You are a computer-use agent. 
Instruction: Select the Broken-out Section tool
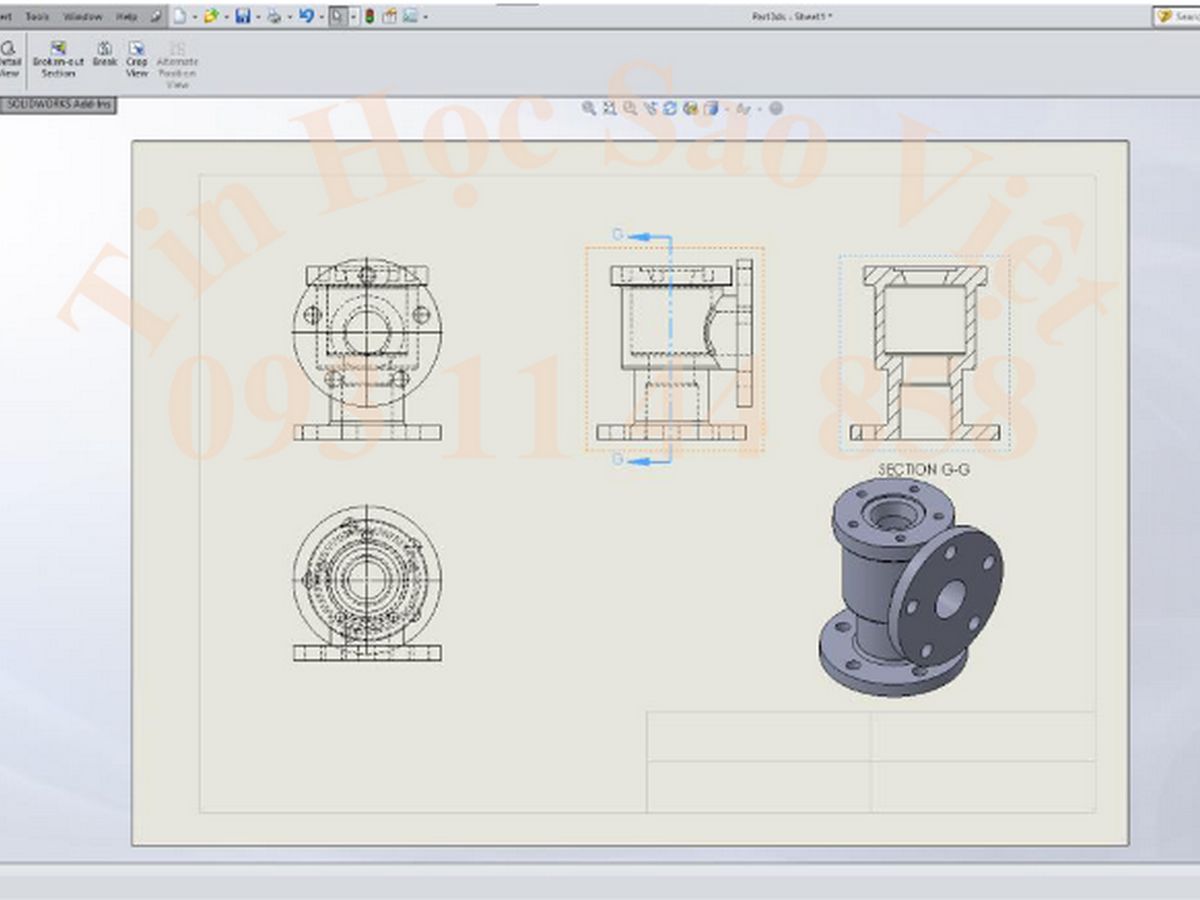[x=58, y=59]
